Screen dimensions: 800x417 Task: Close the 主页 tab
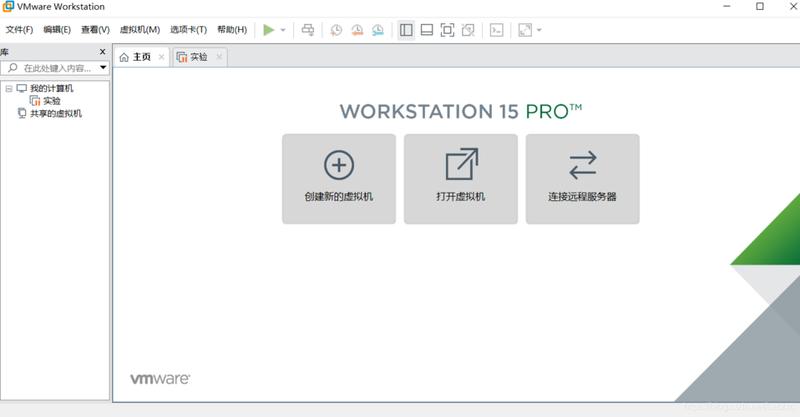pos(162,57)
